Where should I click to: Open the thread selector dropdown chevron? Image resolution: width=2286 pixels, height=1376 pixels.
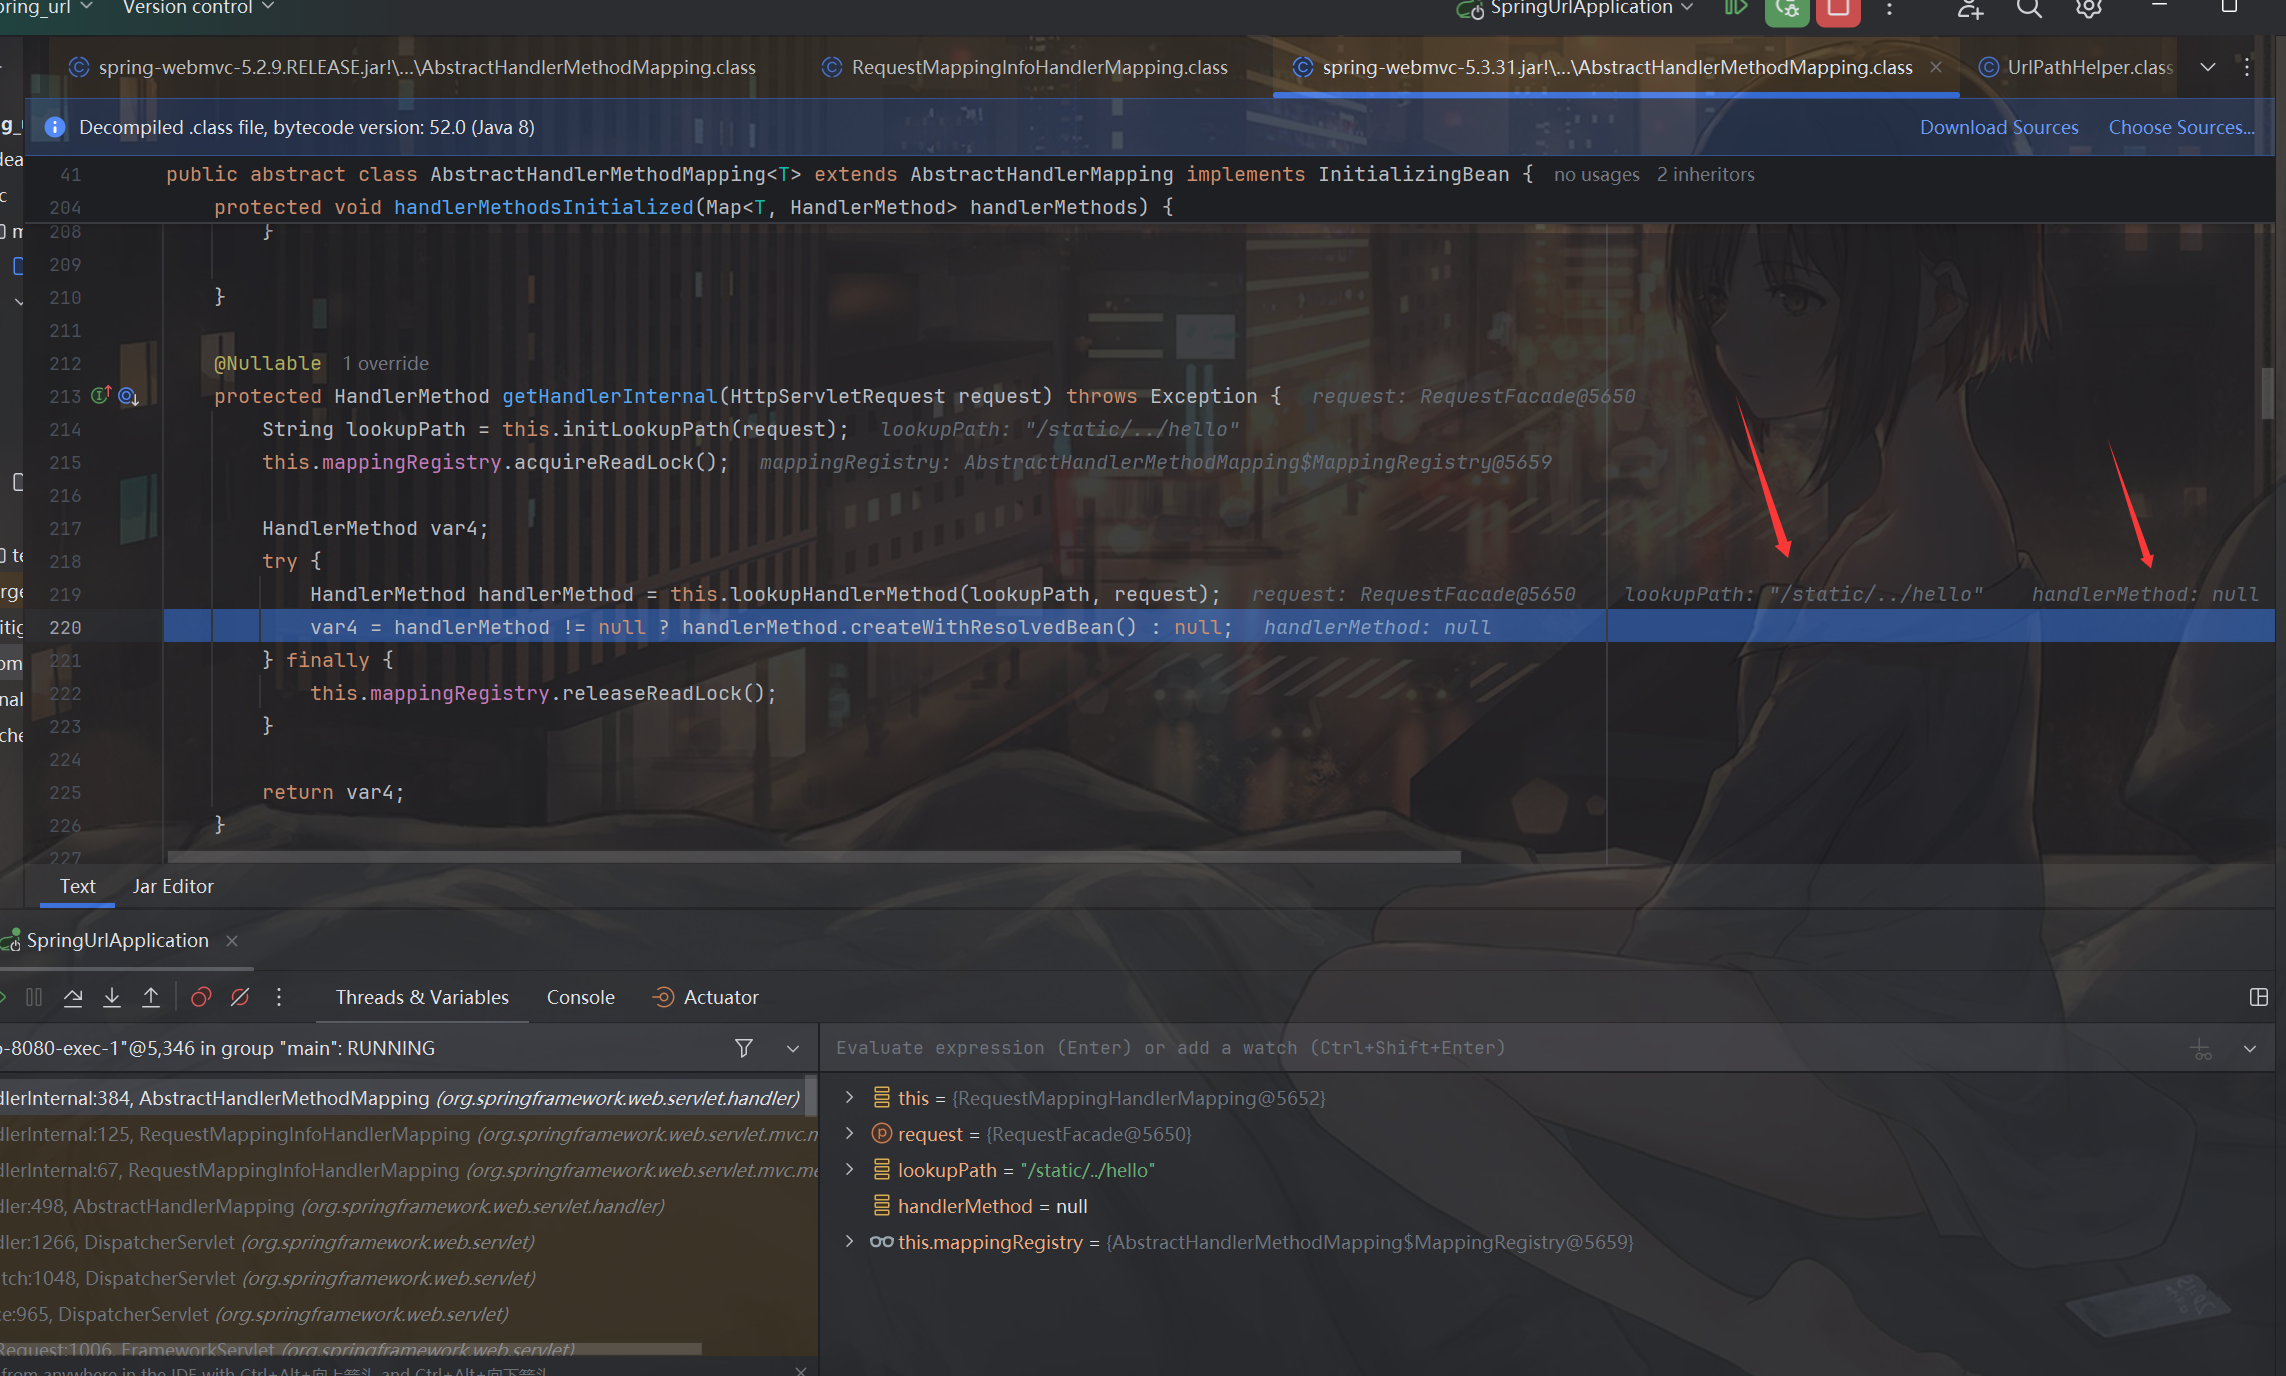793,1048
